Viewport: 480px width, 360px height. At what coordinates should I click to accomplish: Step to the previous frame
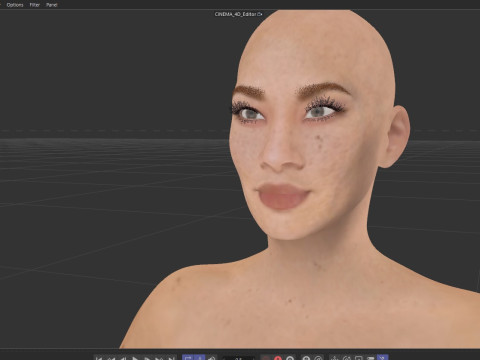(123, 358)
